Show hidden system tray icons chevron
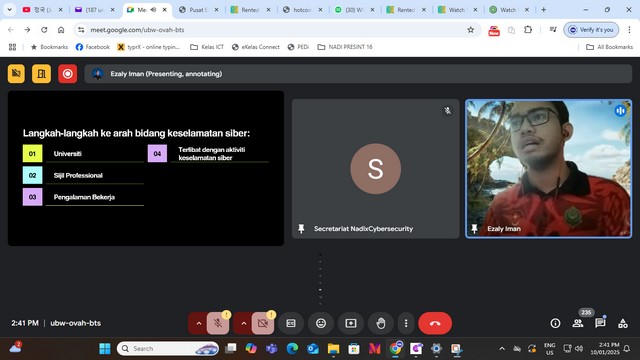 click(502, 349)
